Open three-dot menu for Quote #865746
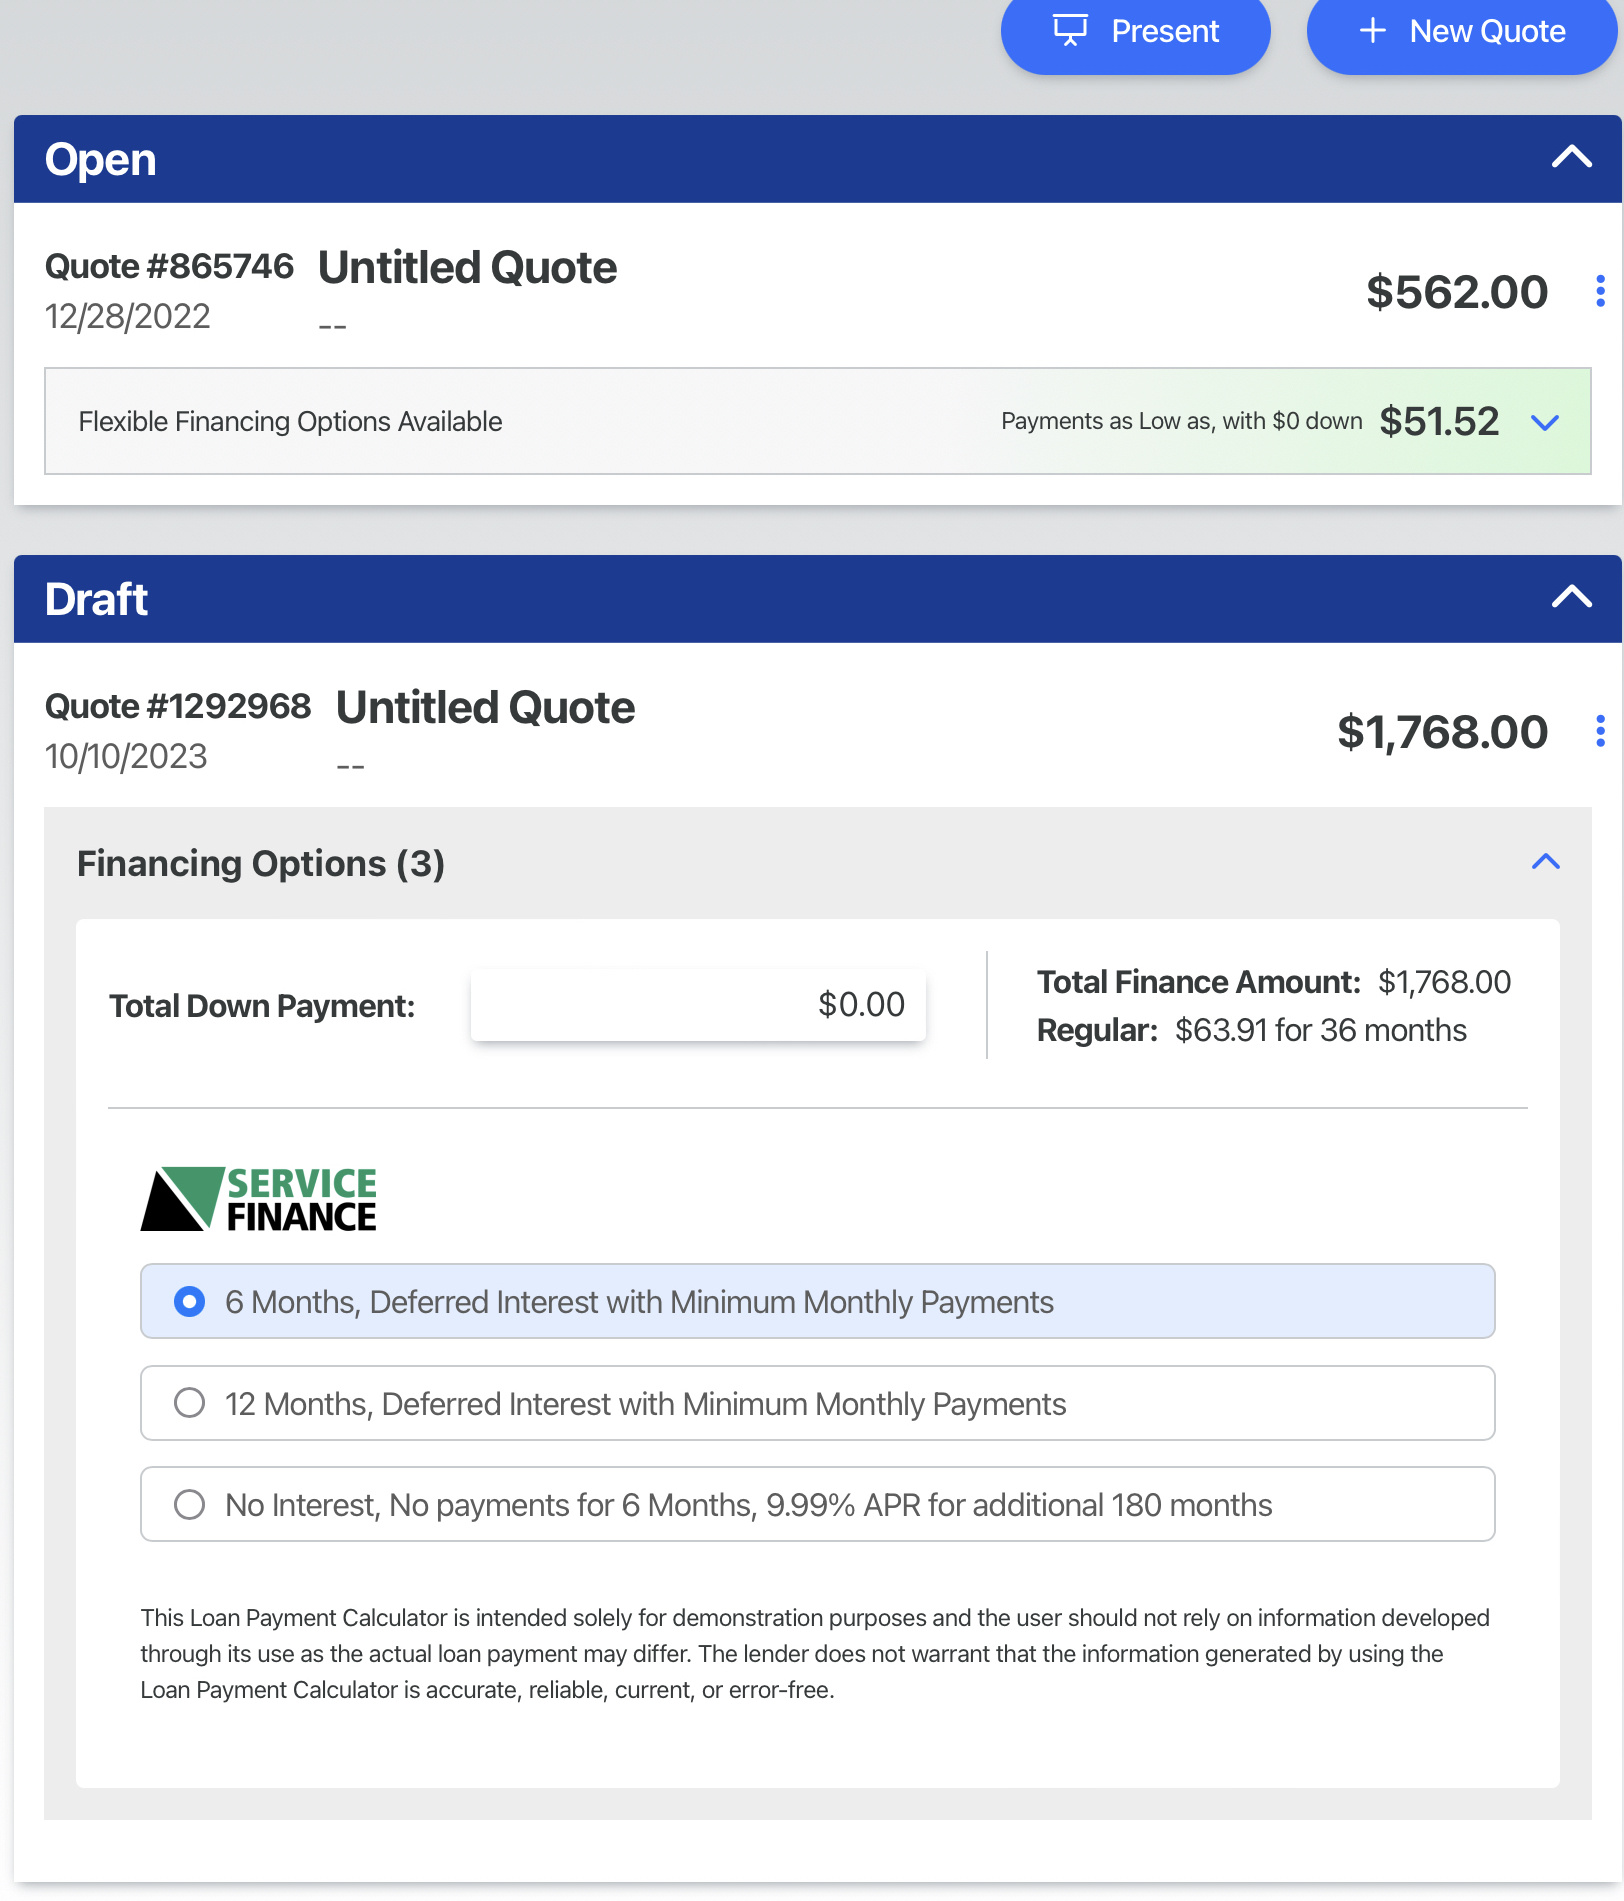The width and height of the screenshot is (1624, 1901). tap(1600, 291)
